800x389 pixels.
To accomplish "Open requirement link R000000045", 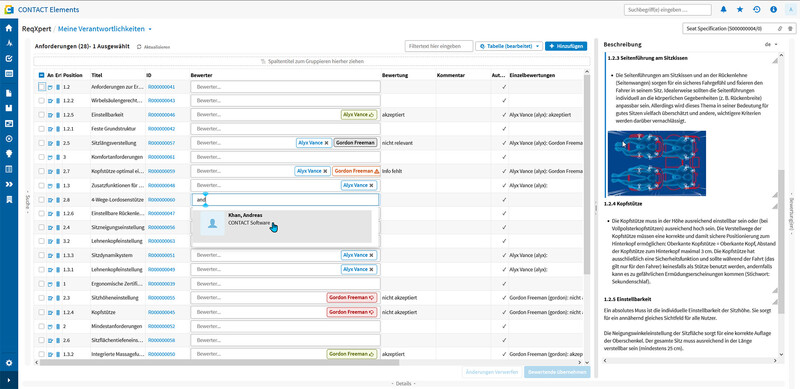I will coord(161,312).
